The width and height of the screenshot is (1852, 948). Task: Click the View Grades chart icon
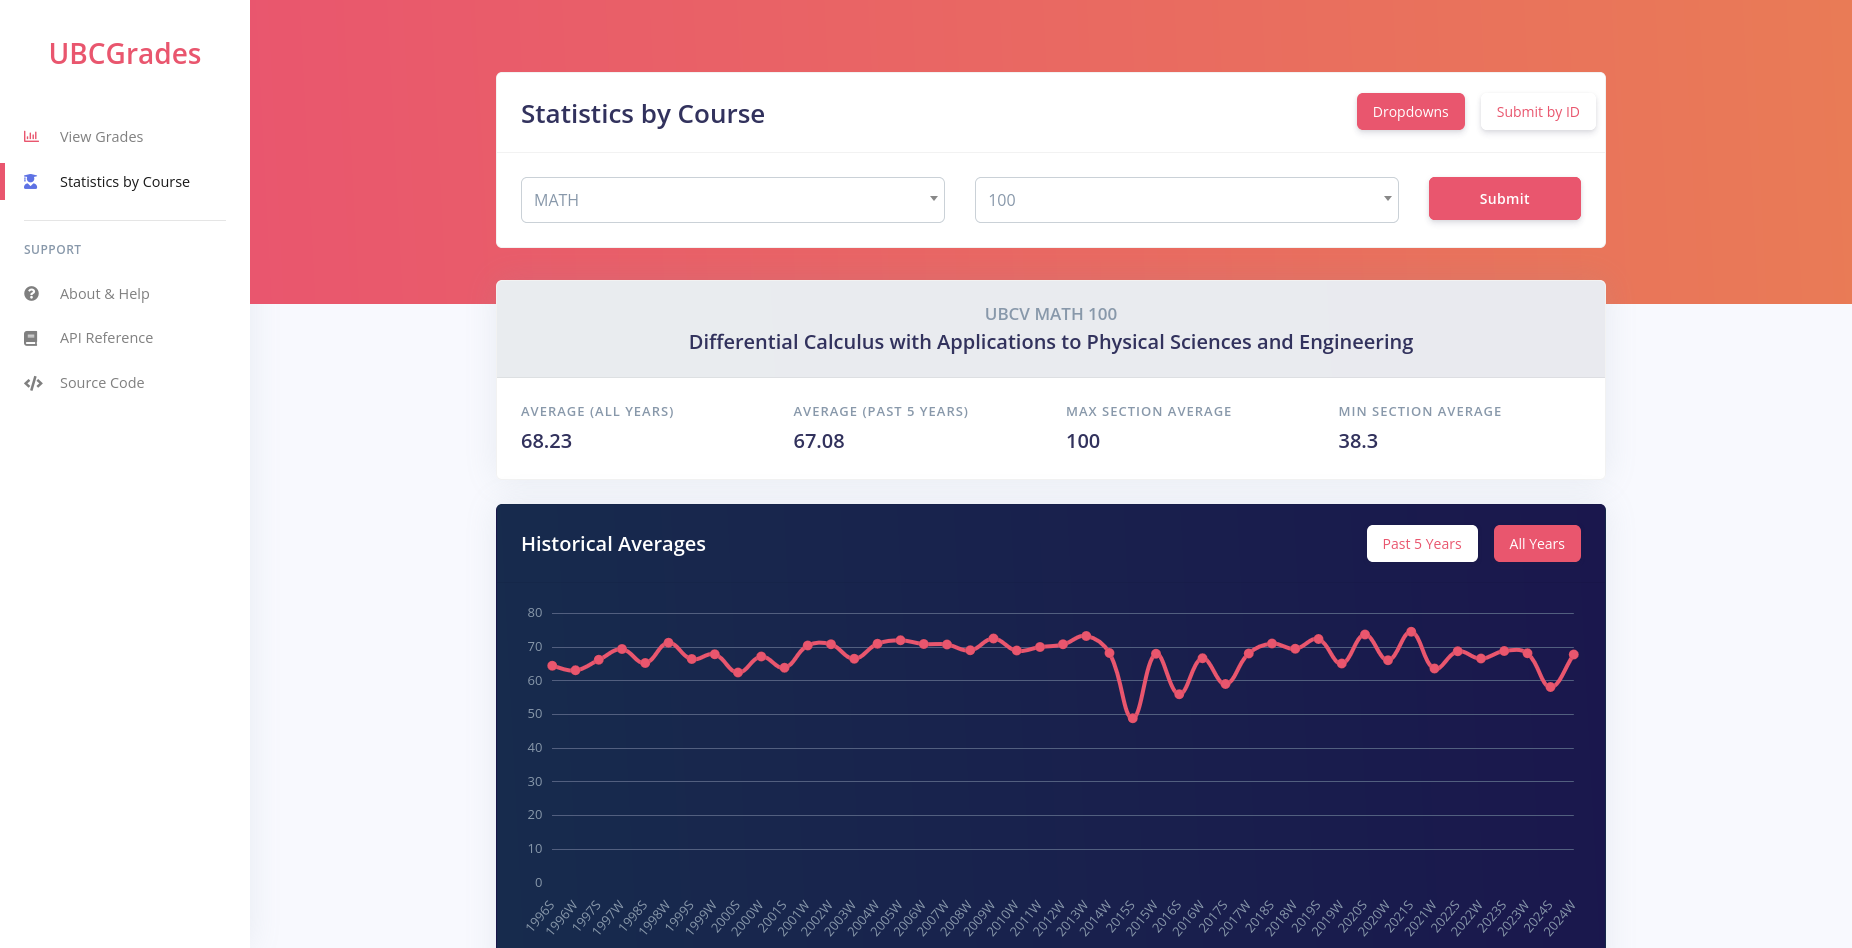coord(31,137)
